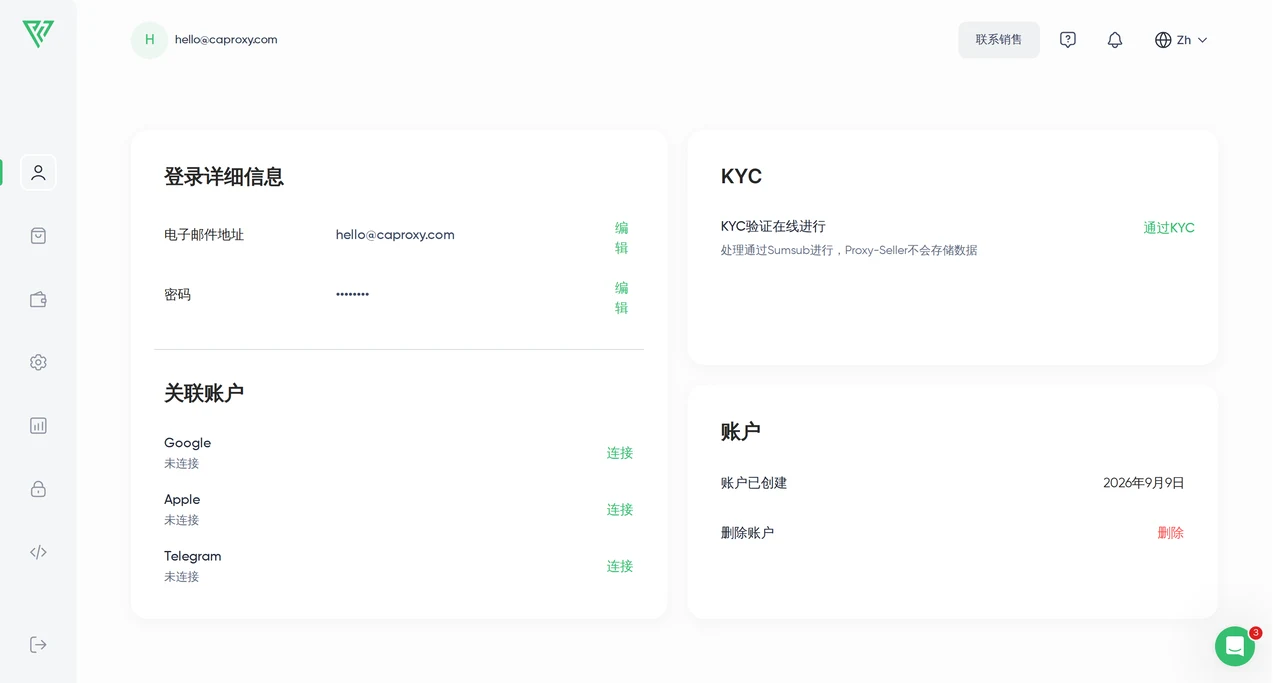The width and height of the screenshot is (1280, 683).
Task: Click the 2026年9月9日 creation date
Action: tap(1144, 483)
